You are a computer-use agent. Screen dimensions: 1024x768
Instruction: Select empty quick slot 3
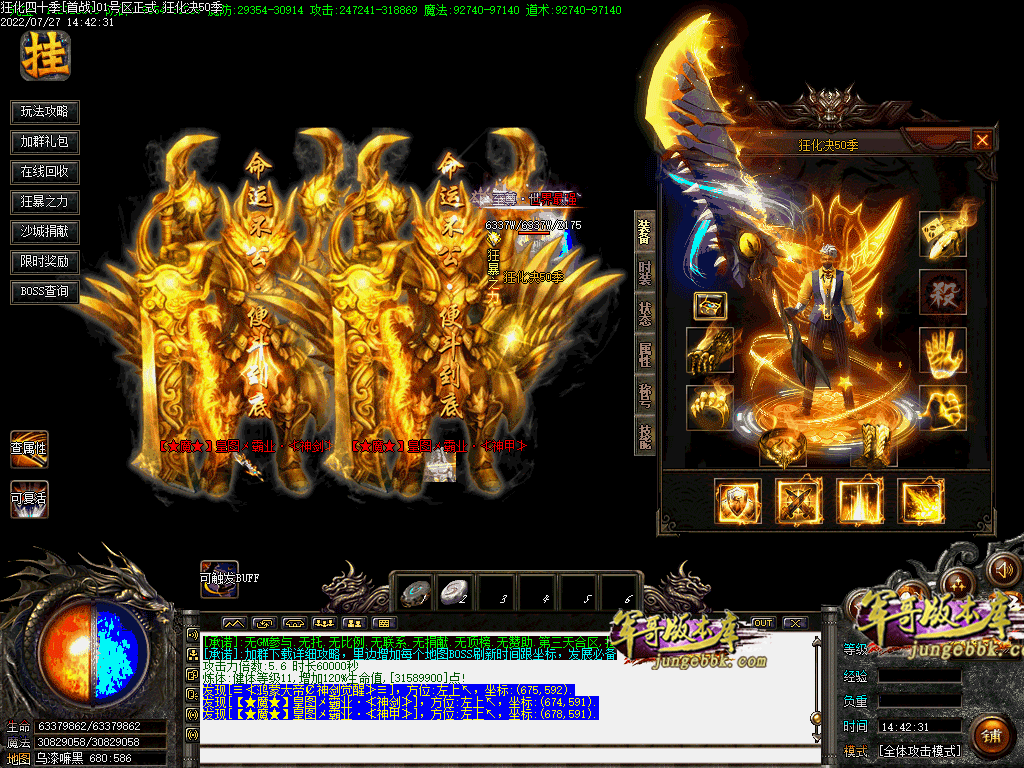click(496, 594)
